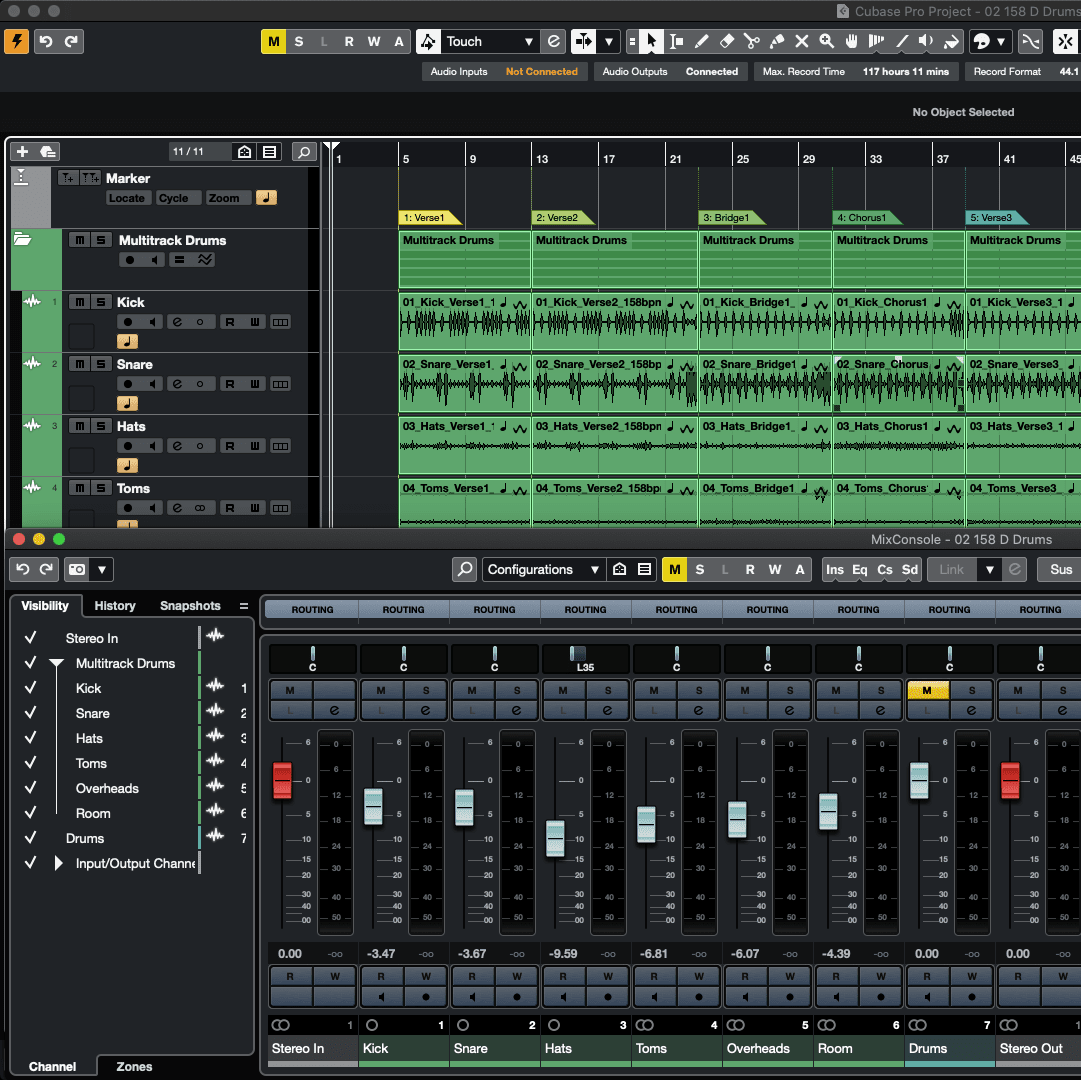
Task: Uncheck visibility of Overheads channel
Action: (31, 788)
